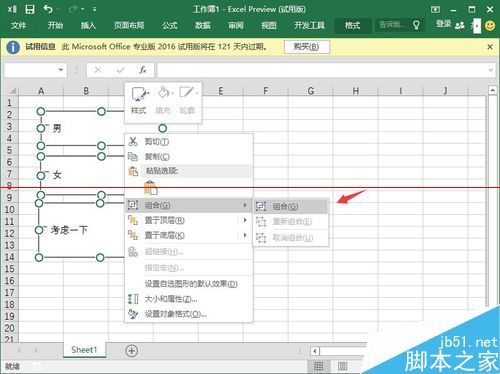Select the Sheet1 tab
500x374 pixels.
[84, 350]
